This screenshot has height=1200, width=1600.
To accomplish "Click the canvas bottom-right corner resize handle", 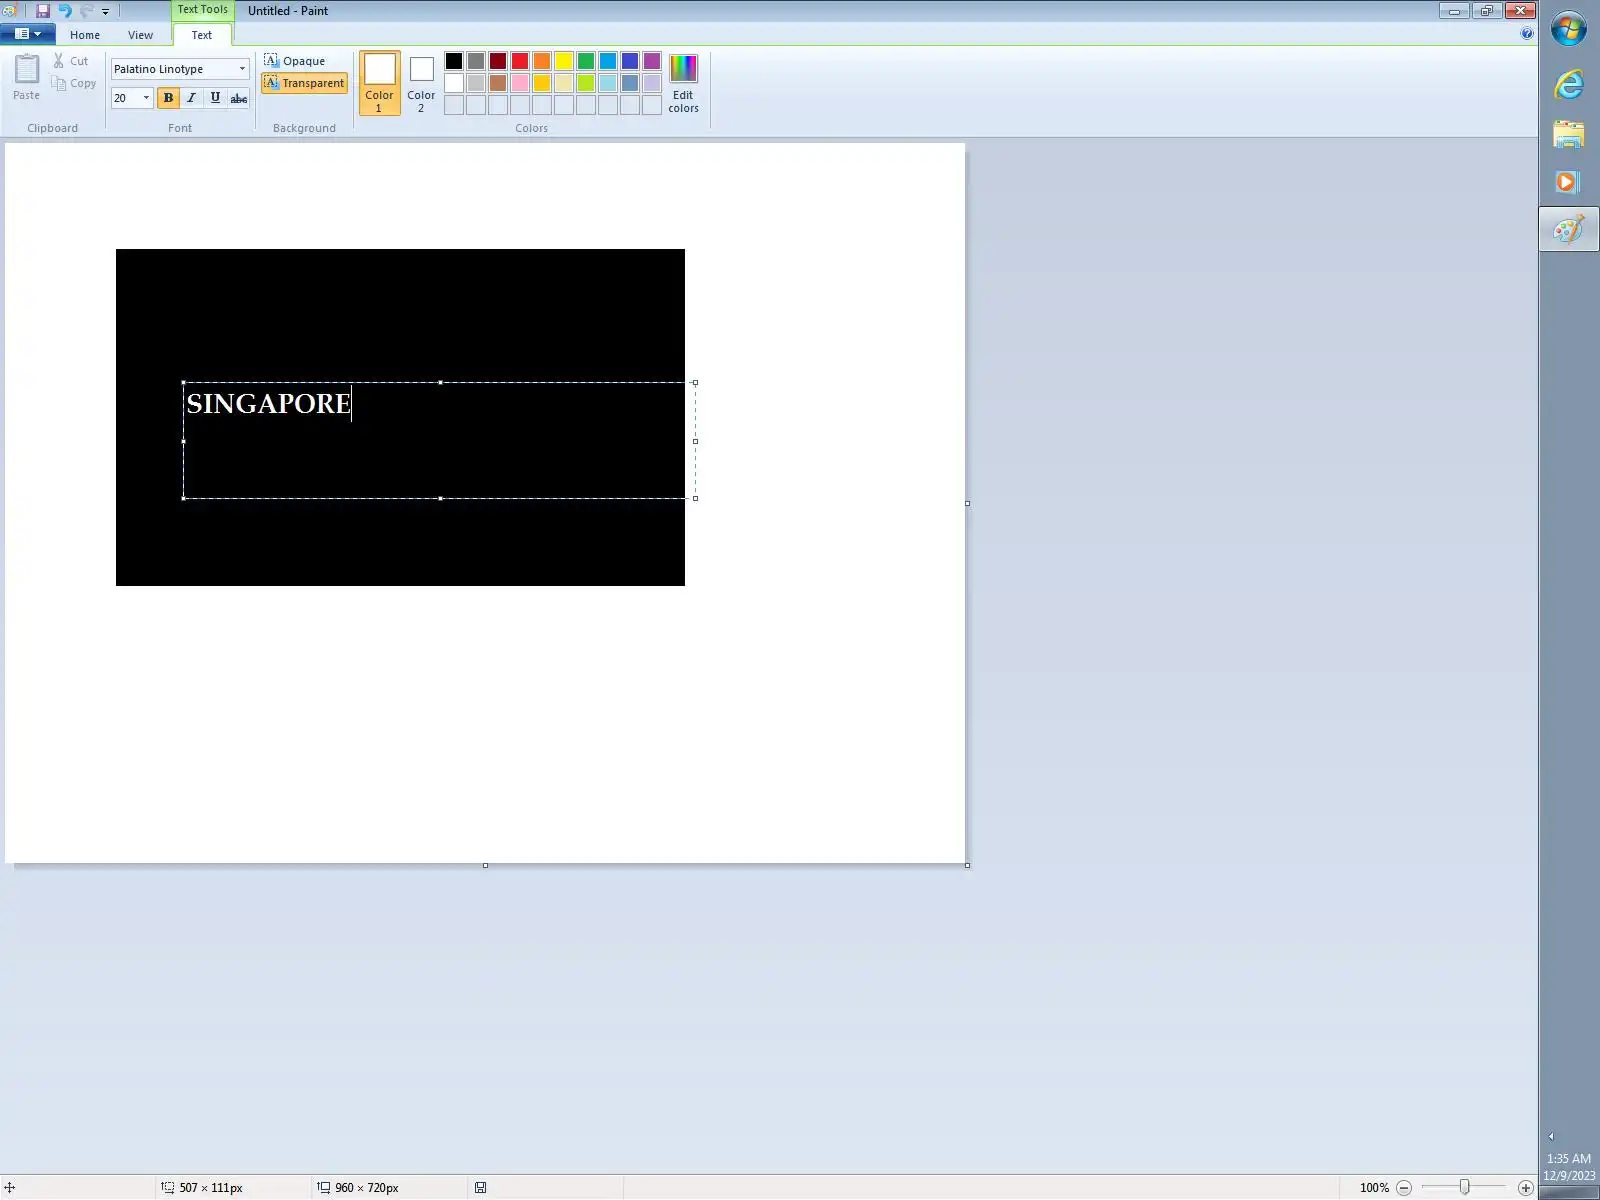I will (x=967, y=865).
